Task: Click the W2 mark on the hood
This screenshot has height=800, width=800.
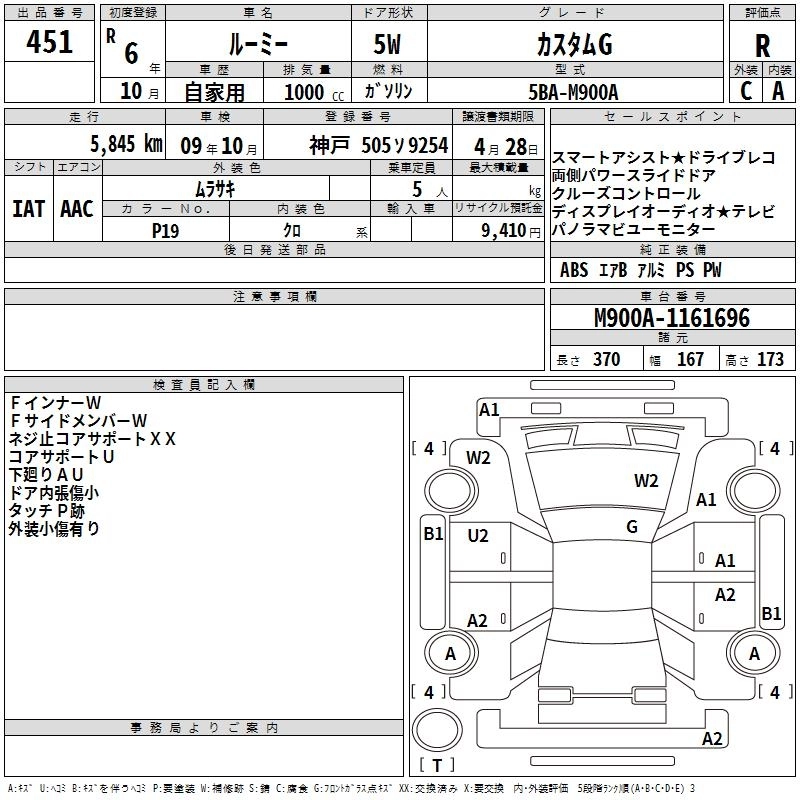Action: point(646,481)
